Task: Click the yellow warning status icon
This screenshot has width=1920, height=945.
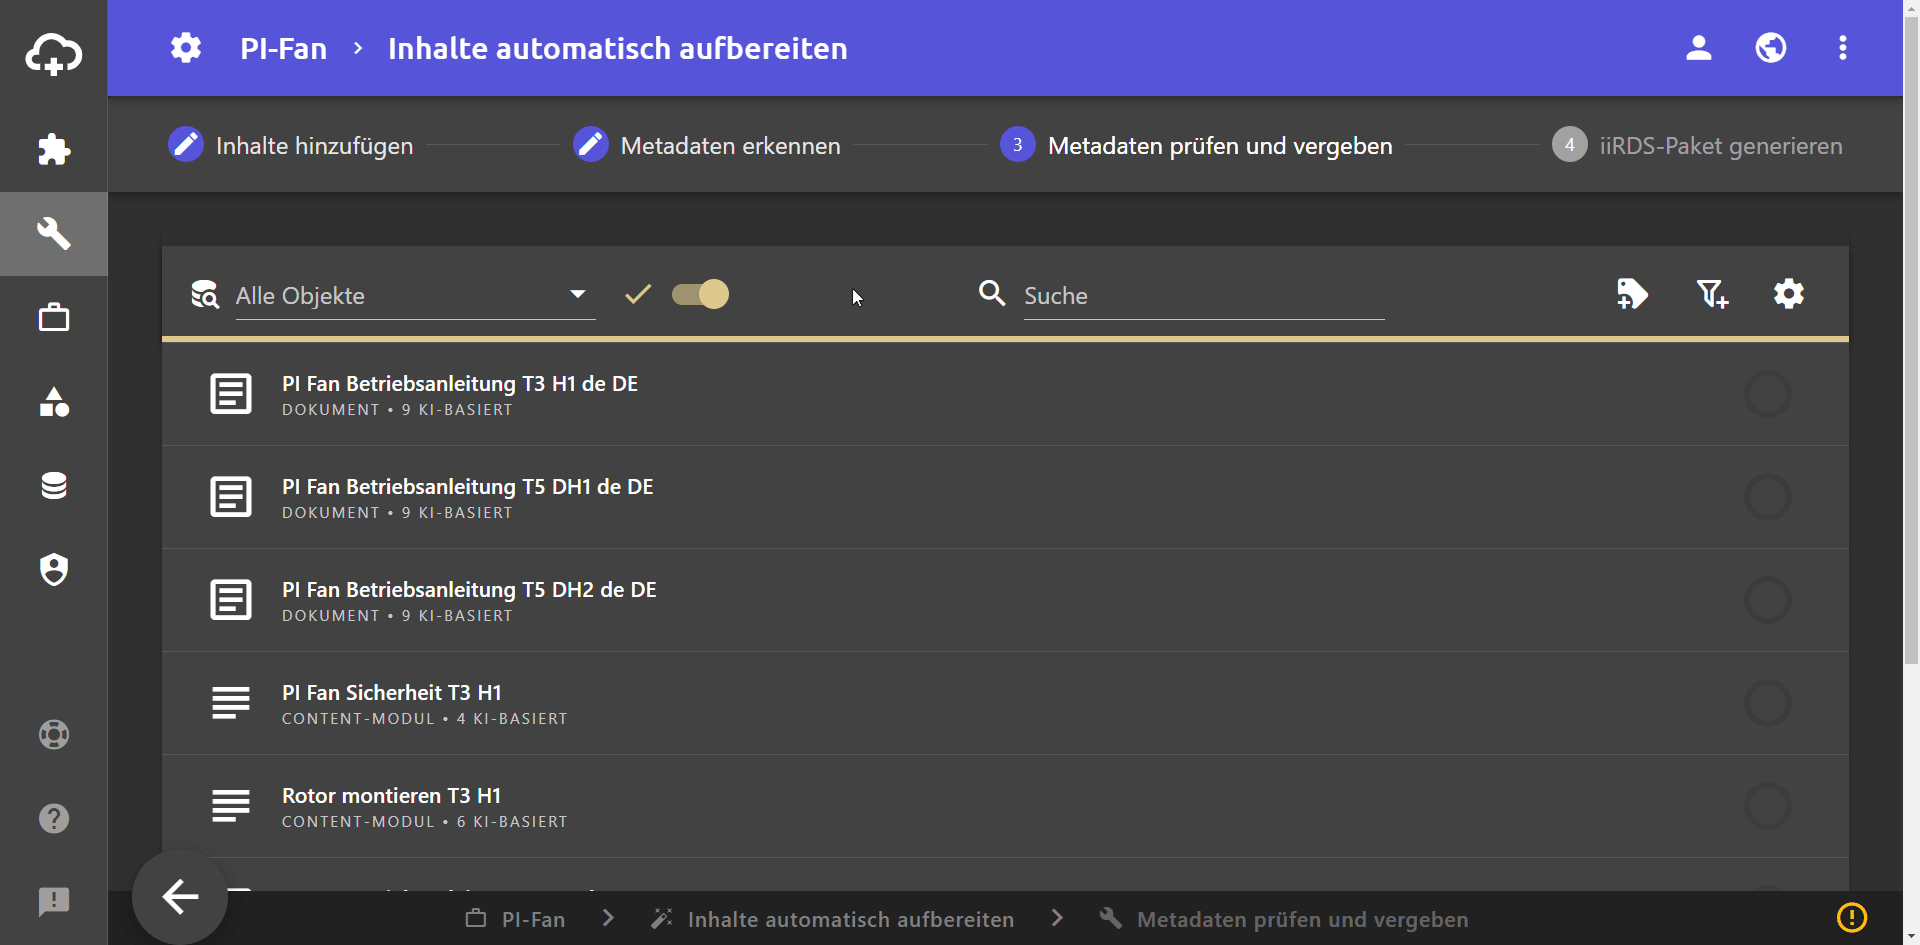Action: coord(1852,917)
